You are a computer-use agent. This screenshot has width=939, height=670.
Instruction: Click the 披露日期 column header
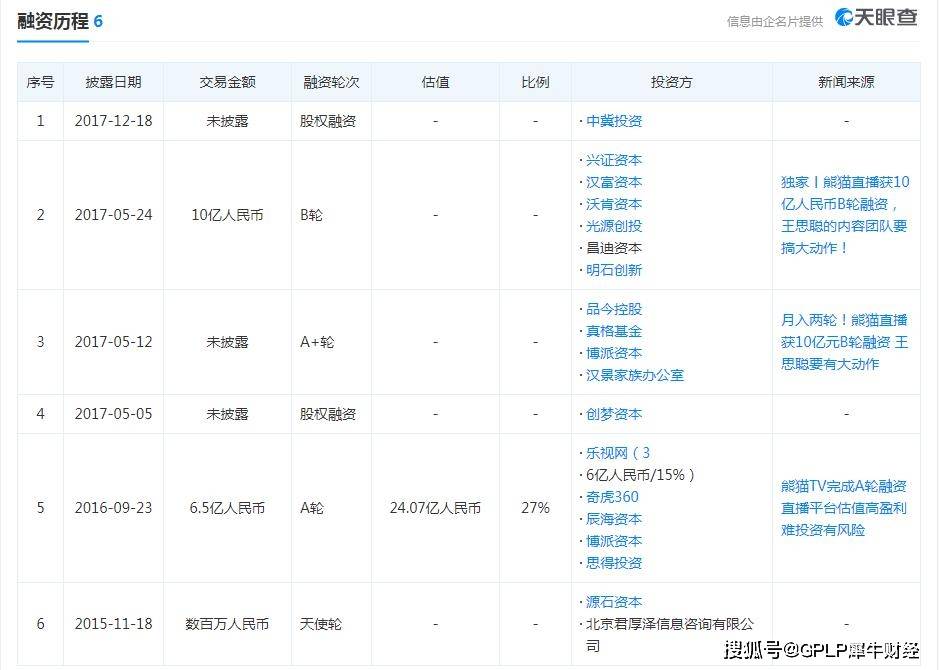[113, 82]
